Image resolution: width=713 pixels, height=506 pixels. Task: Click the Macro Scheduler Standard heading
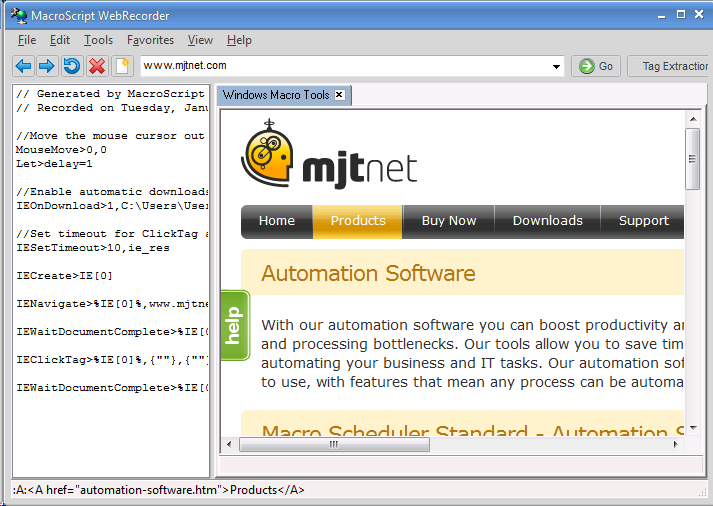(x=473, y=430)
